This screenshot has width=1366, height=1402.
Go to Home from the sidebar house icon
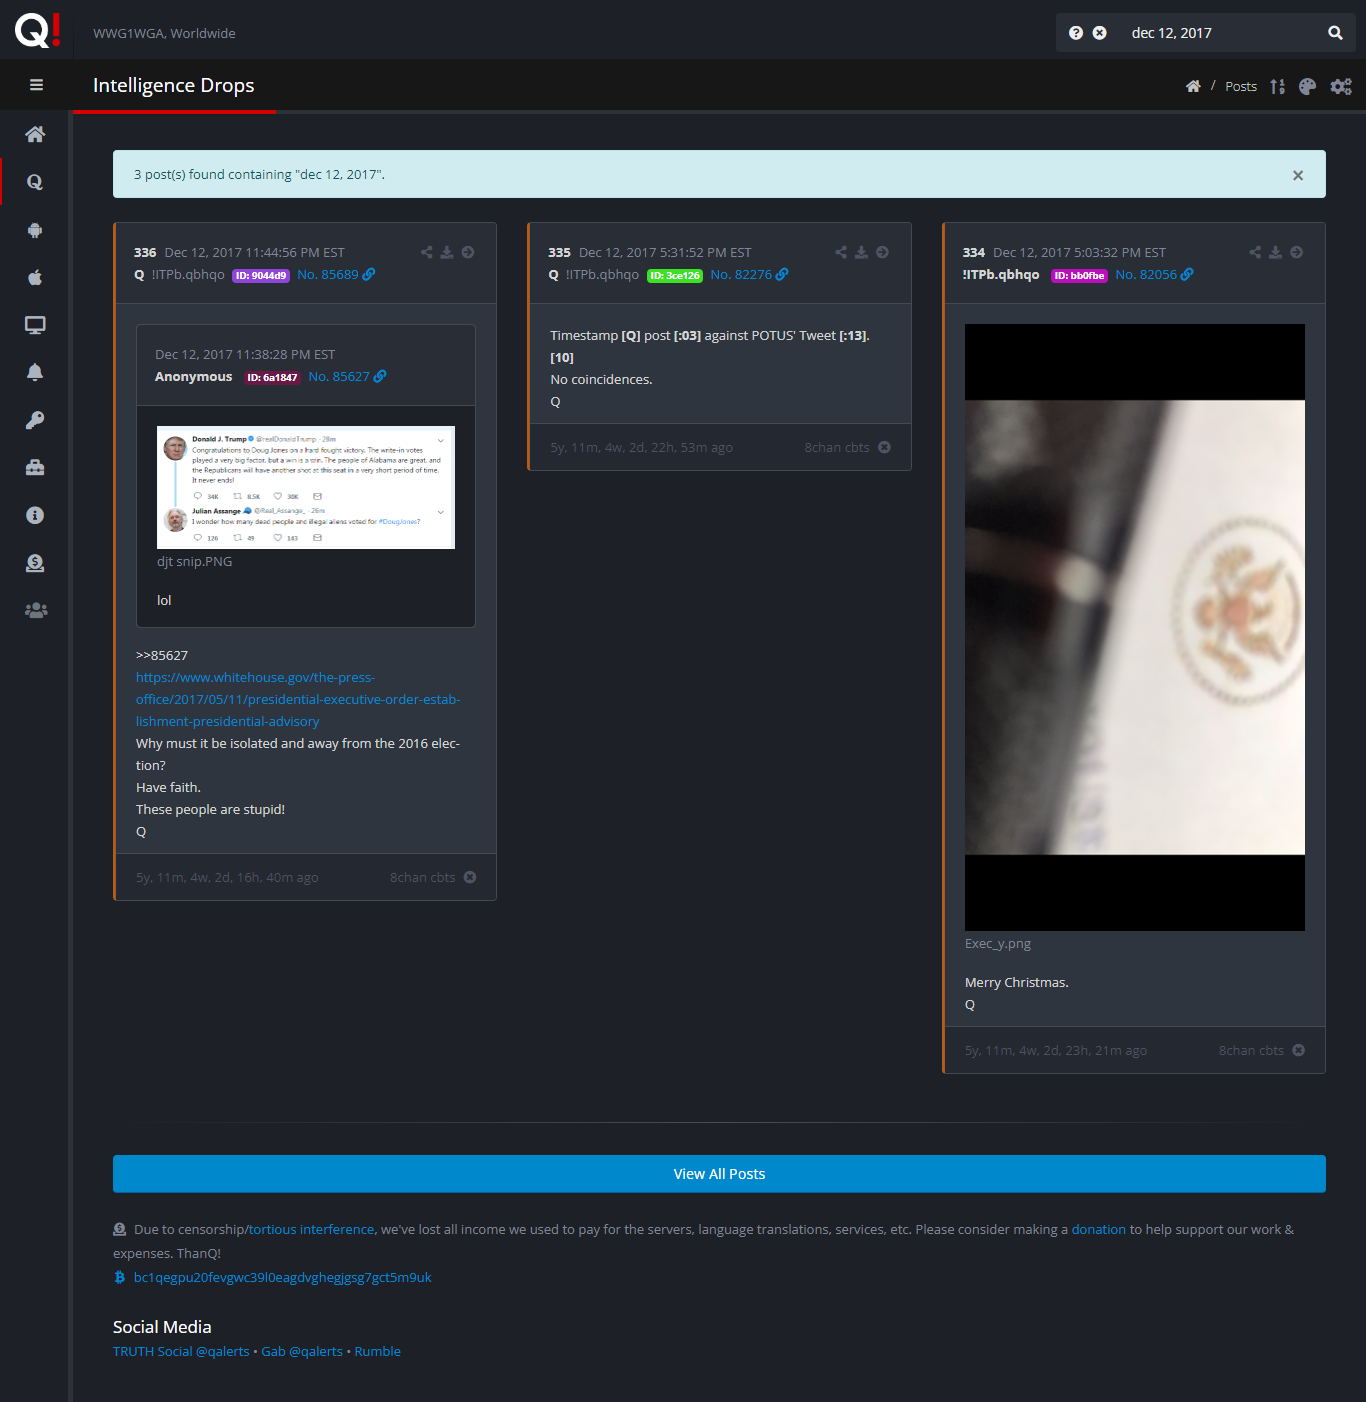(35, 134)
